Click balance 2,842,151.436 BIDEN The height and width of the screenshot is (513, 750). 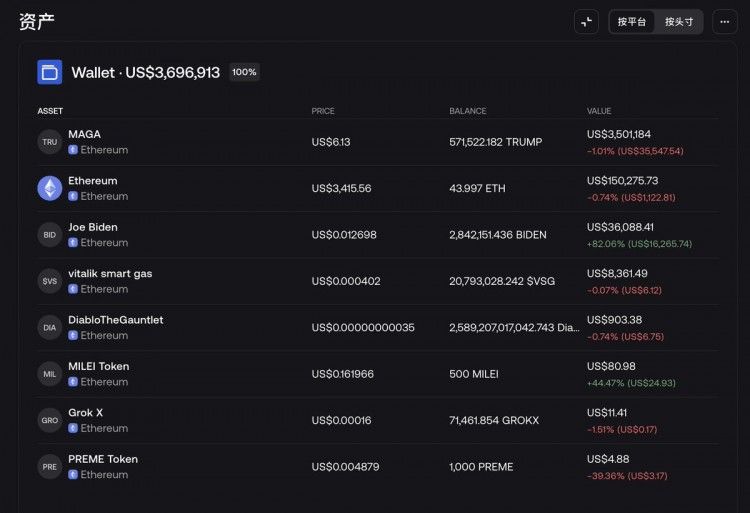tap(498, 235)
